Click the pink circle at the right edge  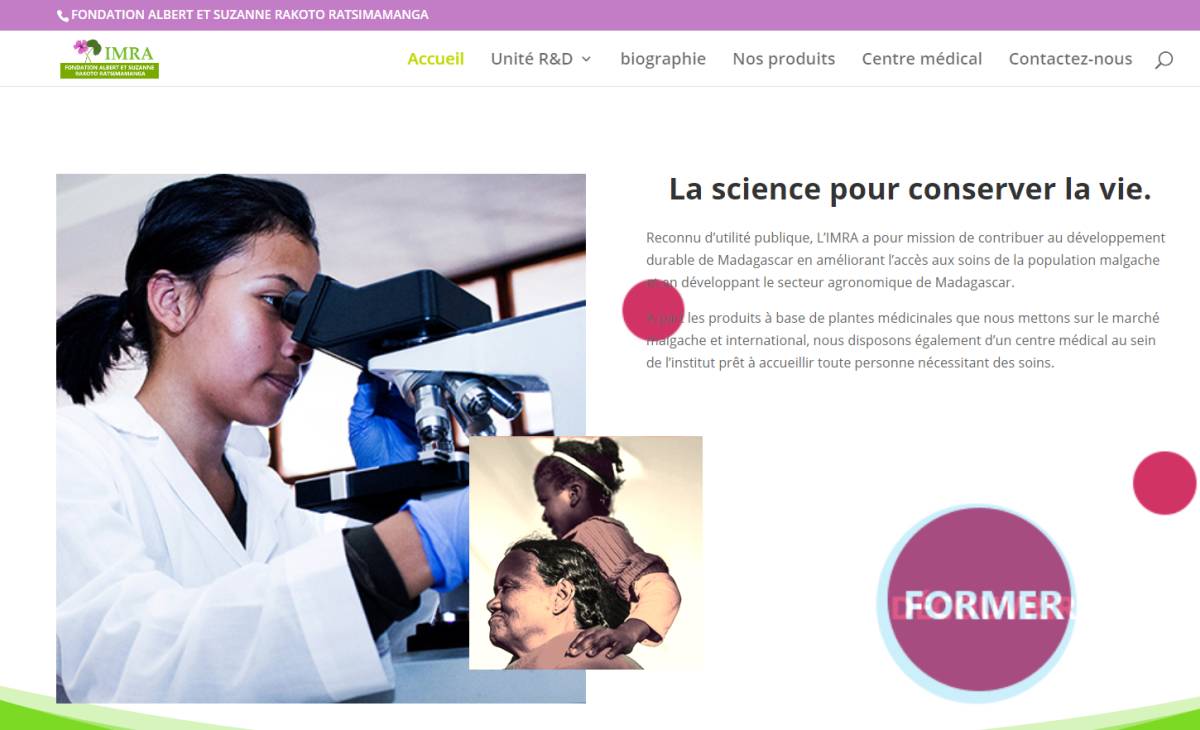click(1165, 483)
